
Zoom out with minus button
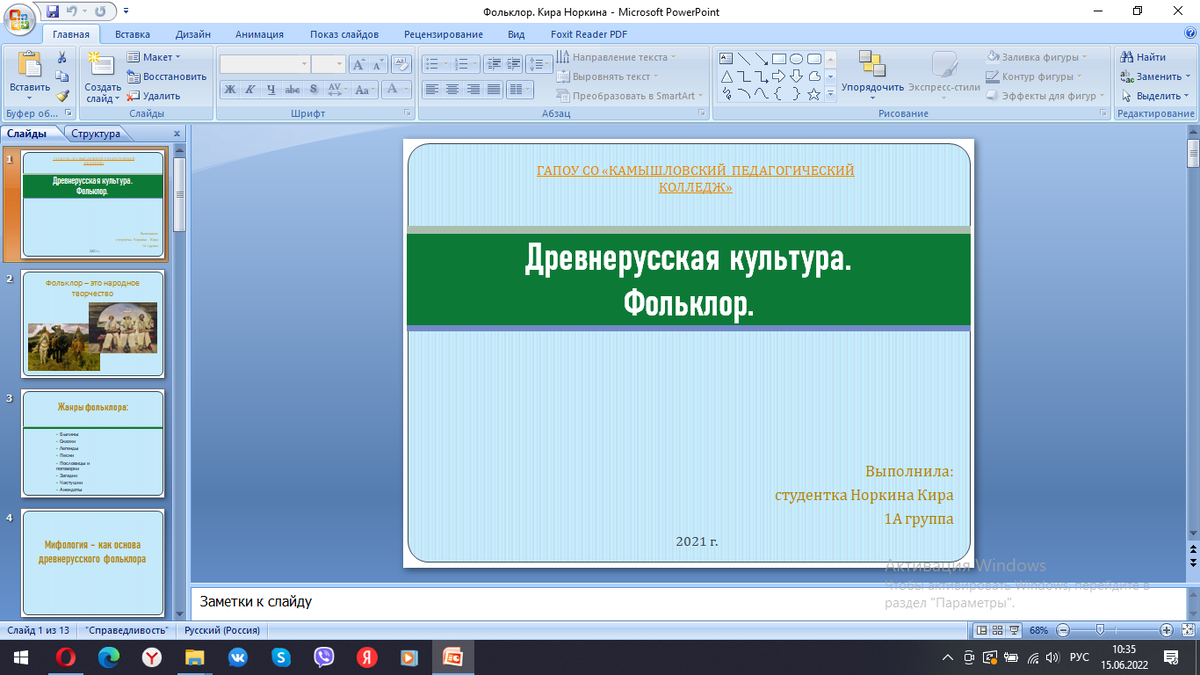tap(1063, 631)
